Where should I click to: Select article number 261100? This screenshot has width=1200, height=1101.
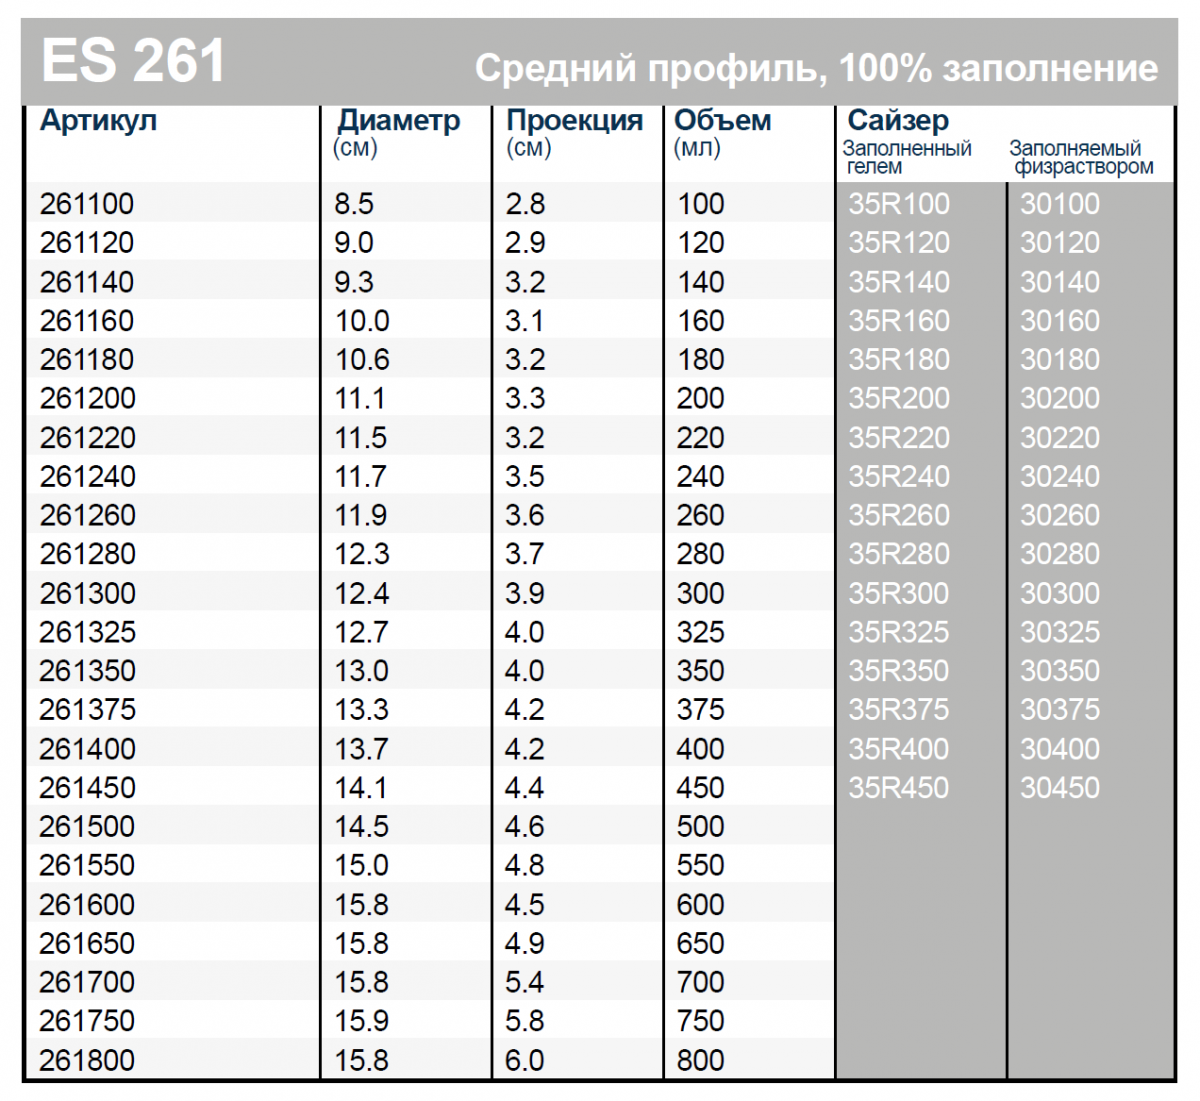point(86,204)
